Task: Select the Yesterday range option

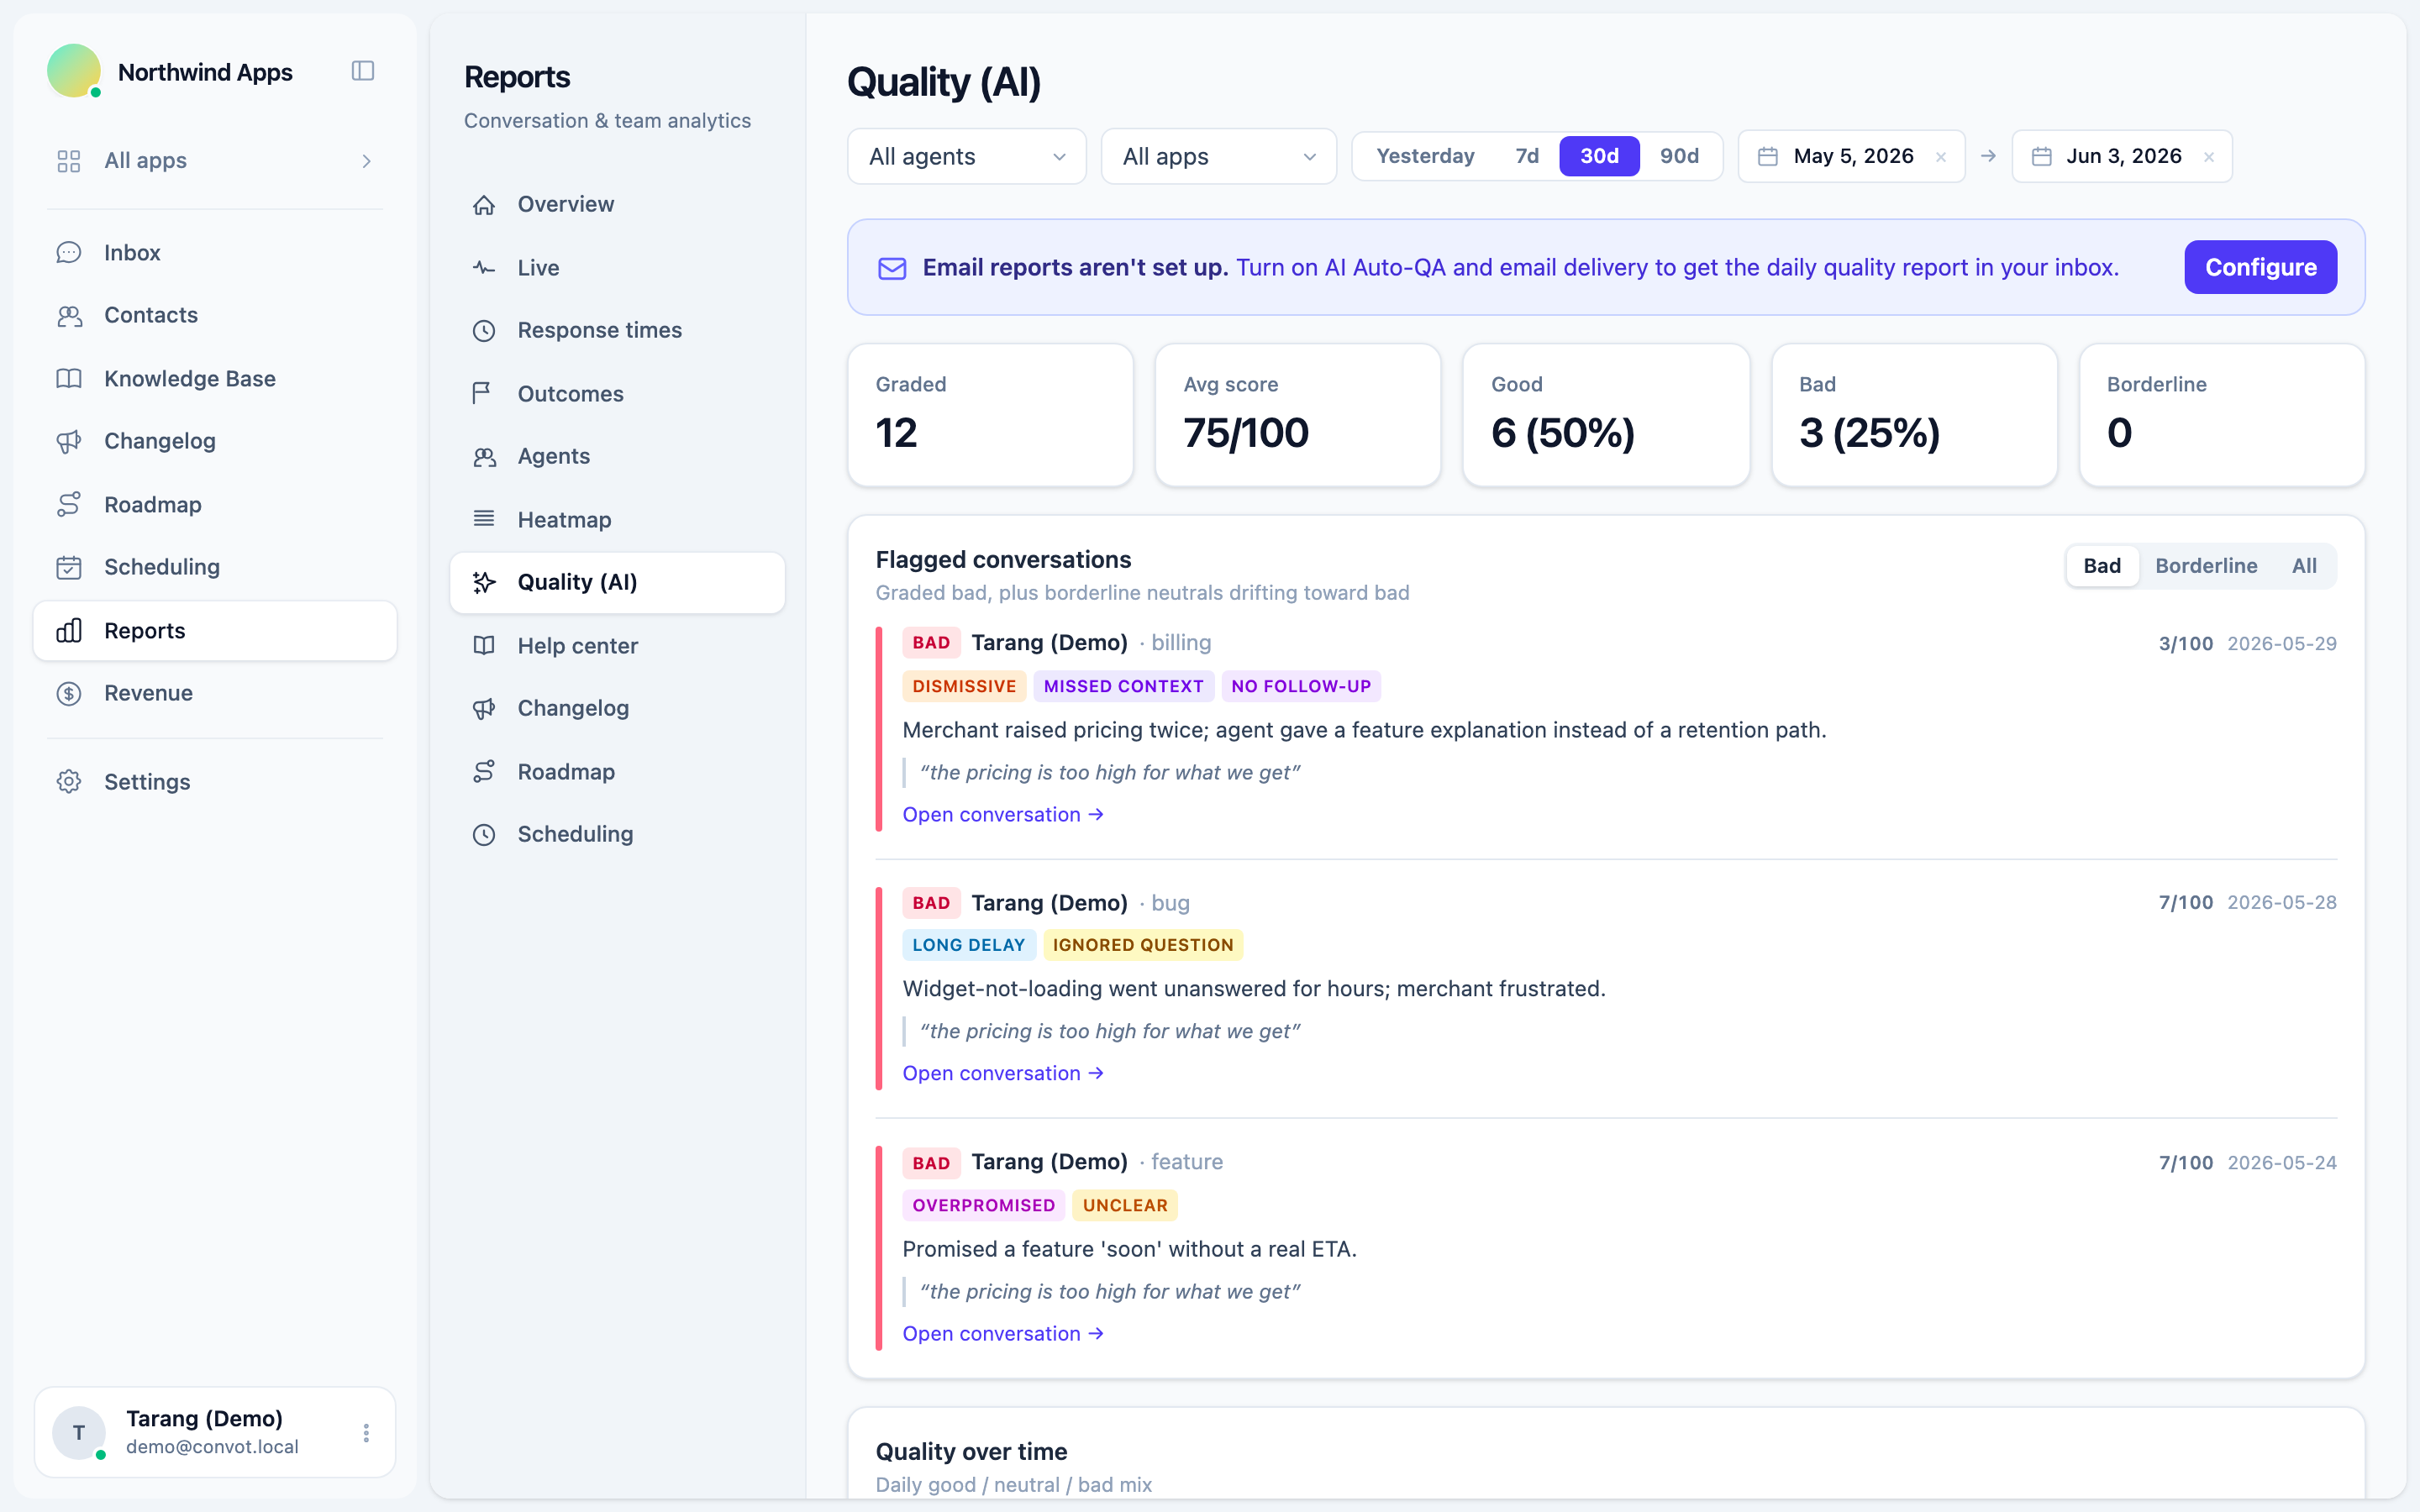Action: tap(1425, 156)
